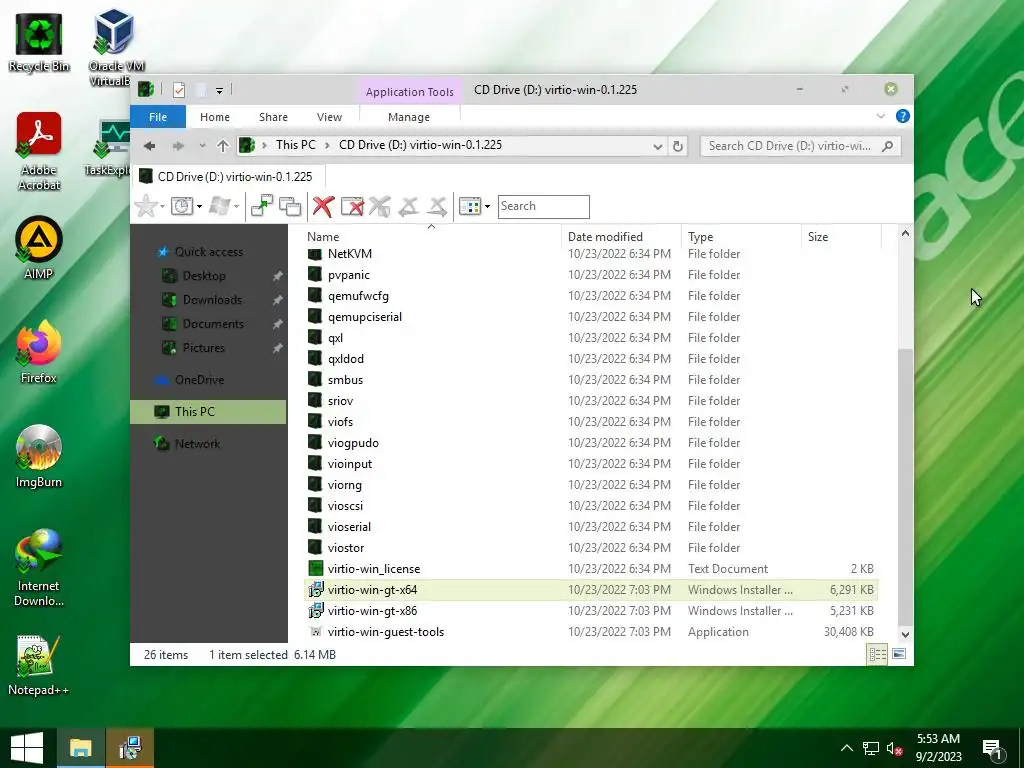
Task: Go up one folder level arrow
Action: coord(223,146)
